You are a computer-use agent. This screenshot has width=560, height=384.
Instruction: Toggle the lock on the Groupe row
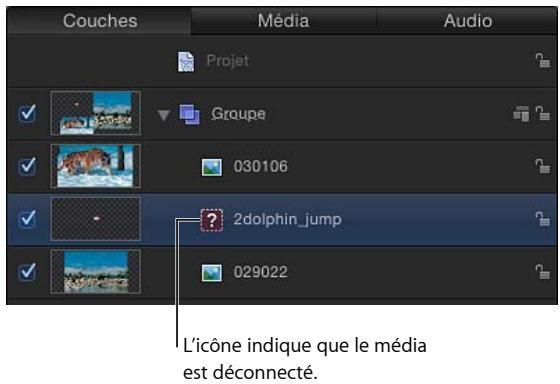(x=542, y=113)
